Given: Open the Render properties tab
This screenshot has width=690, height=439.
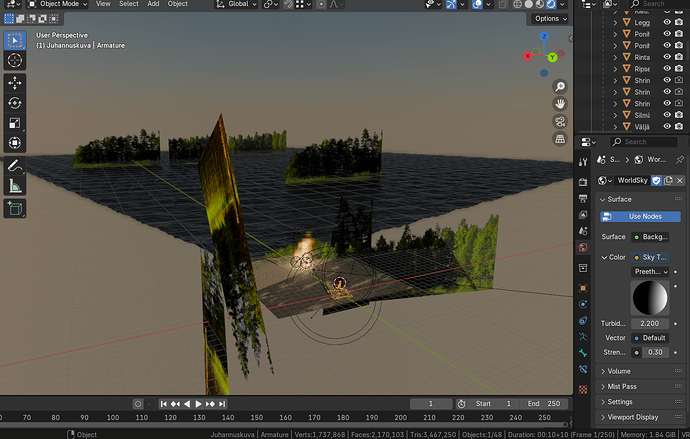Looking at the screenshot, I should [x=583, y=182].
